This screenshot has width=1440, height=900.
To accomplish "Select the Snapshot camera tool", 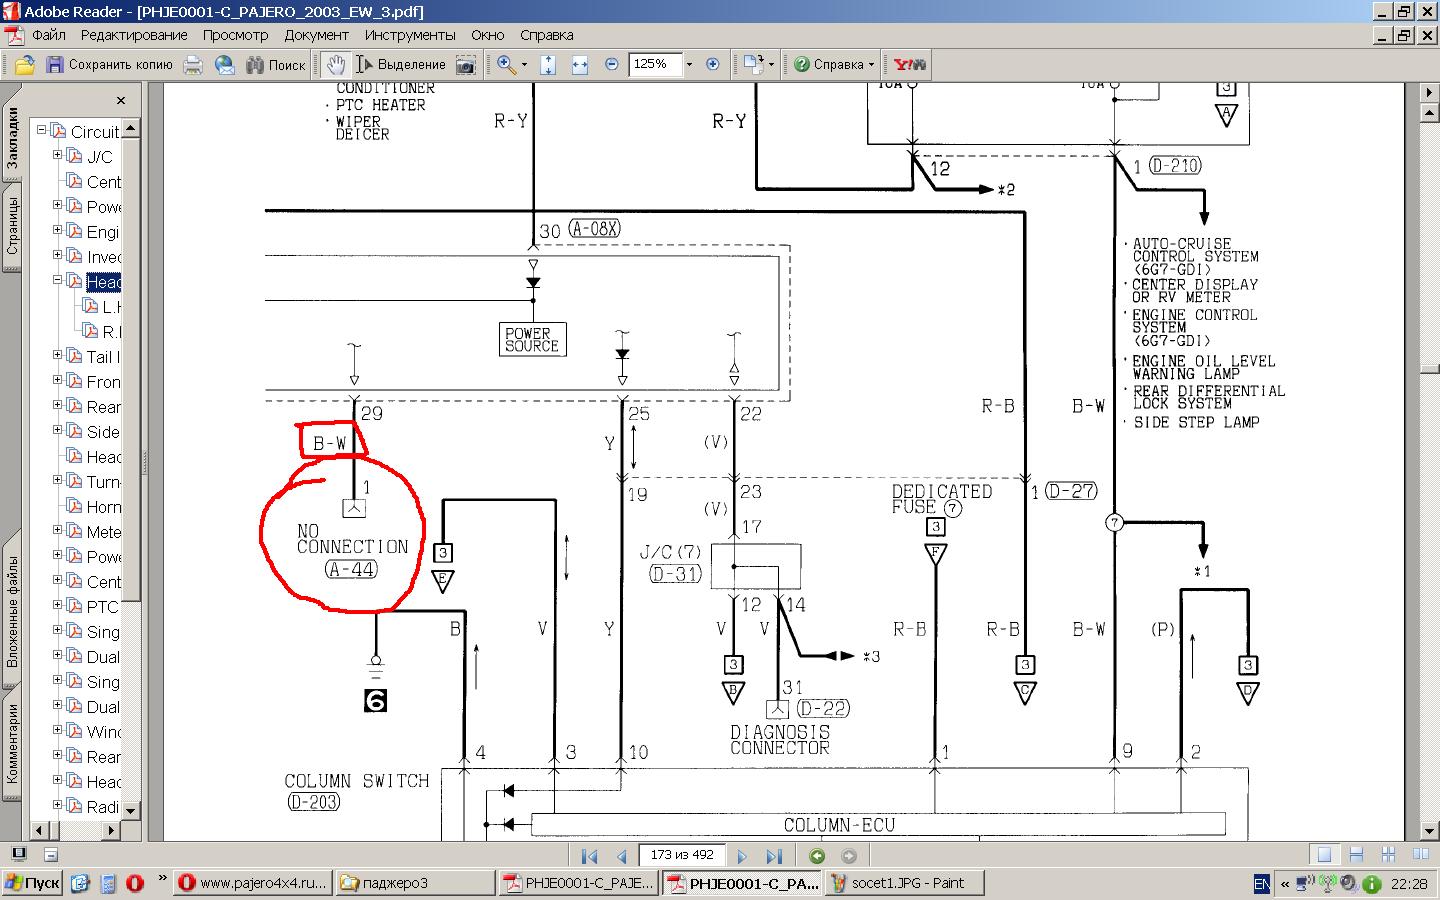I will point(465,65).
